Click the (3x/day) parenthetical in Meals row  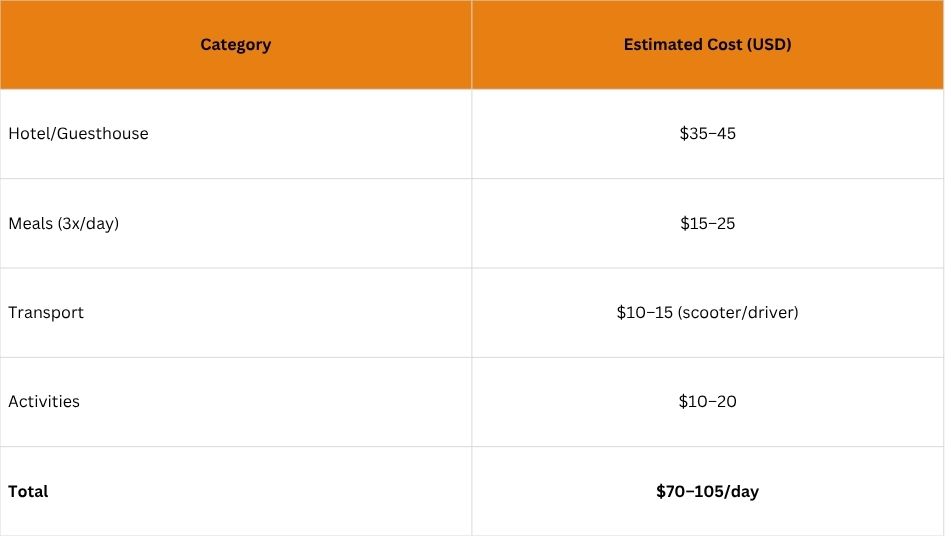[x=89, y=223]
